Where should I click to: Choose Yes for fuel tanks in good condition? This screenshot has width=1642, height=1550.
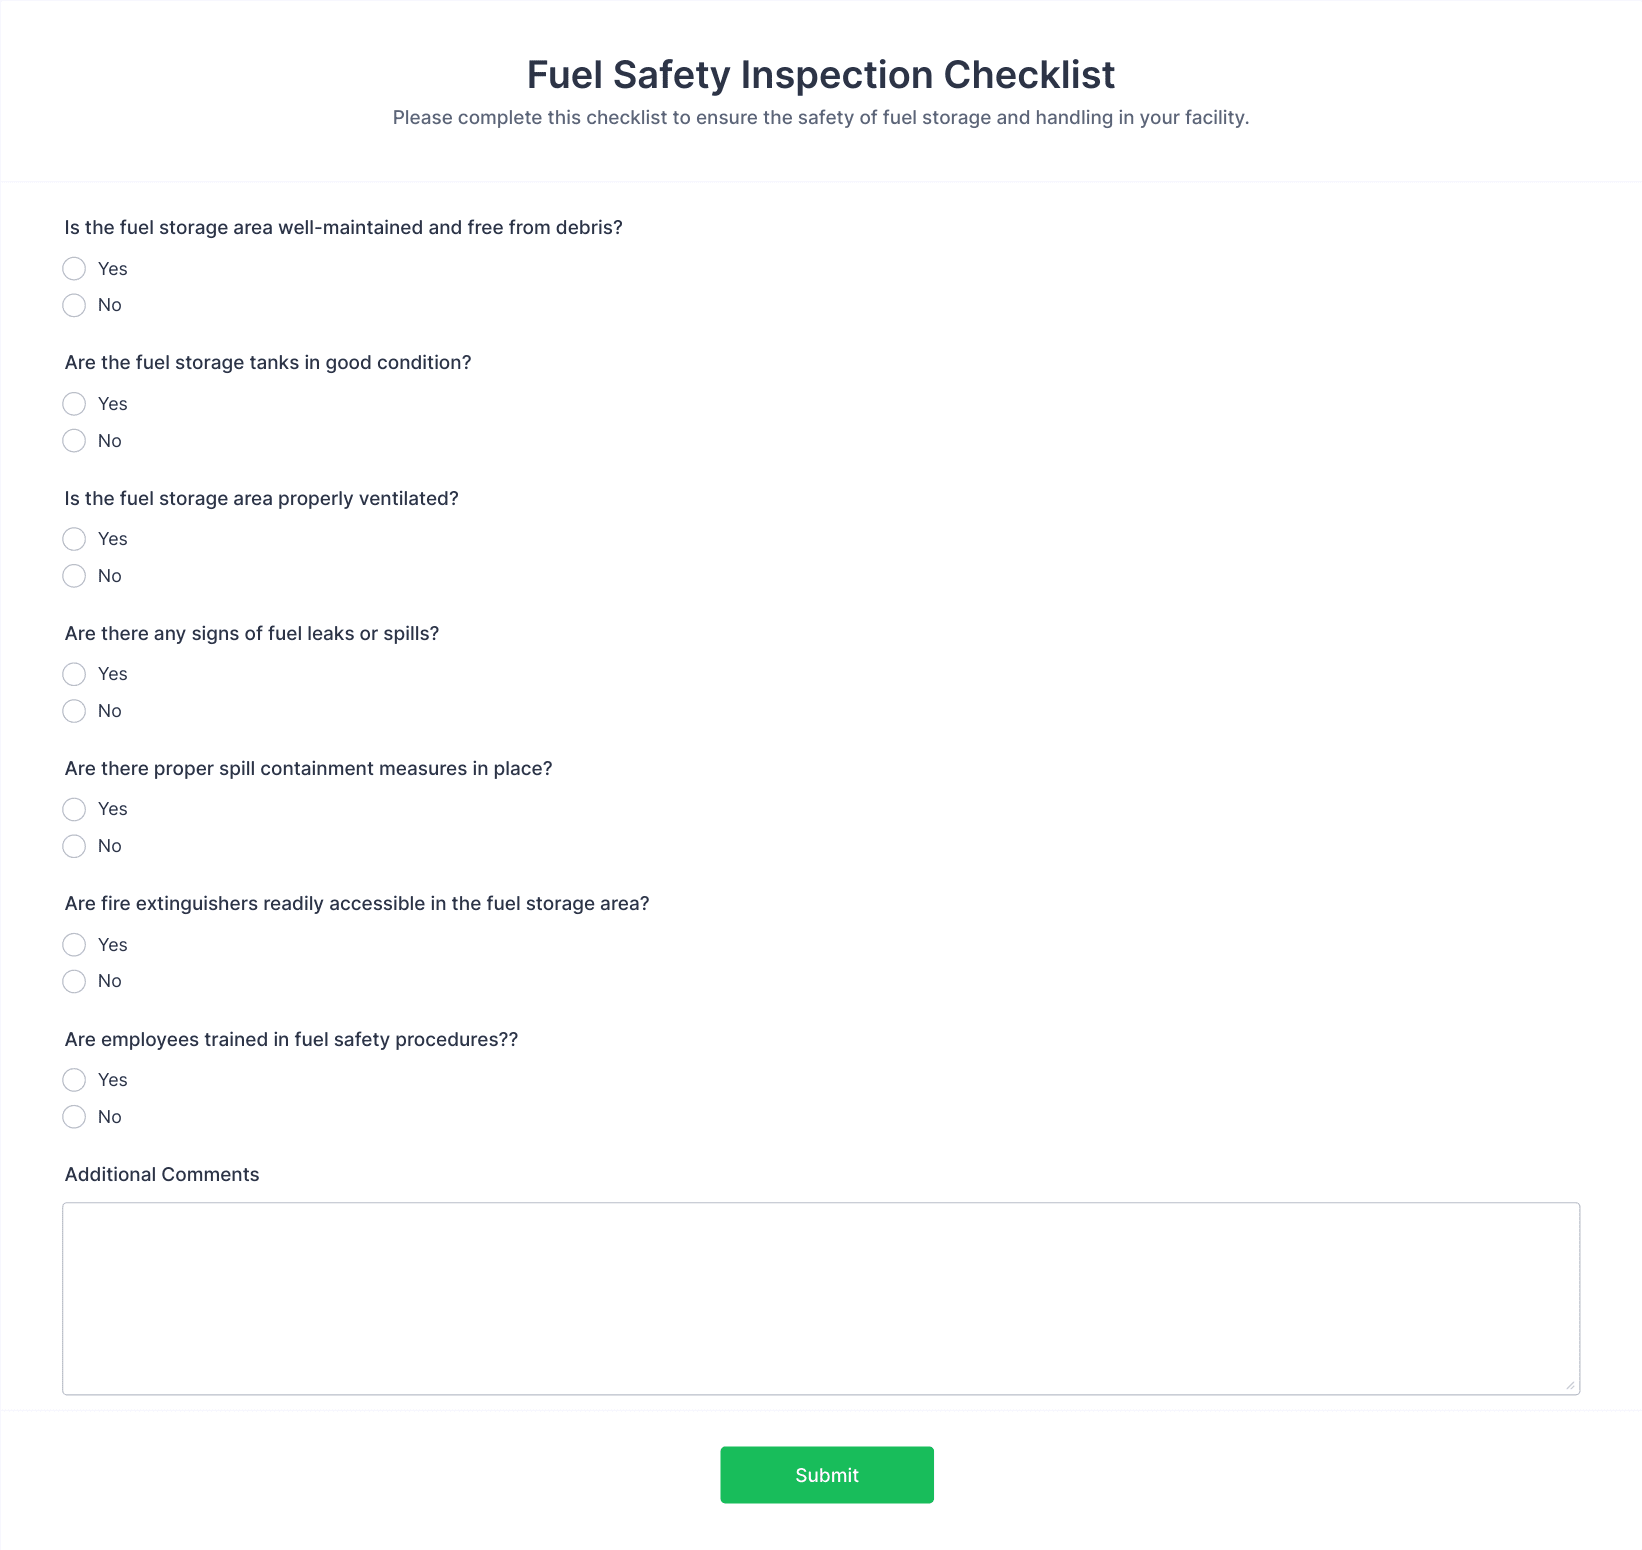(x=74, y=404)
